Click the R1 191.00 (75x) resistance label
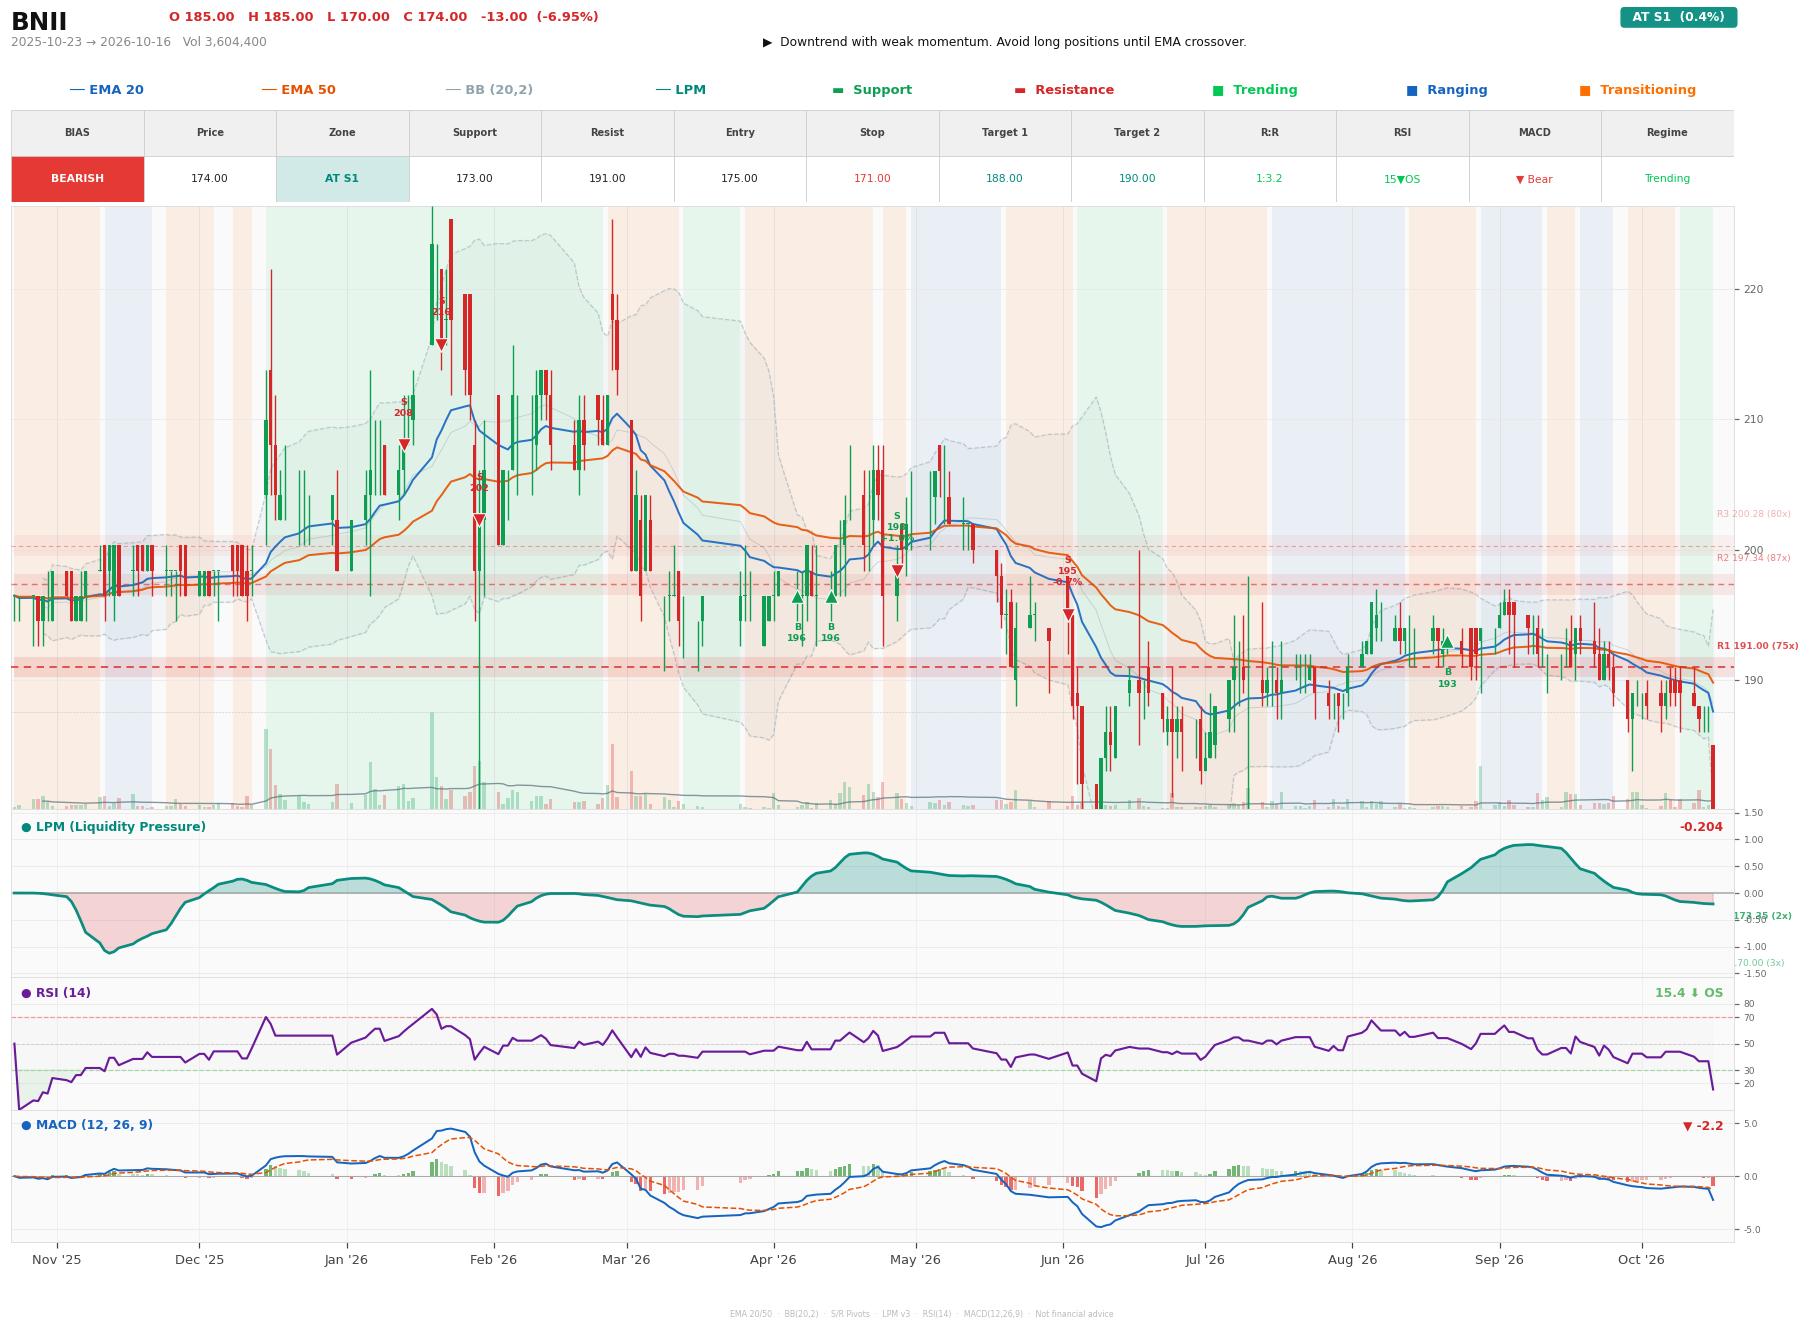Viewport: 1809px width, 1330px height. click(x=1757, y=646)
